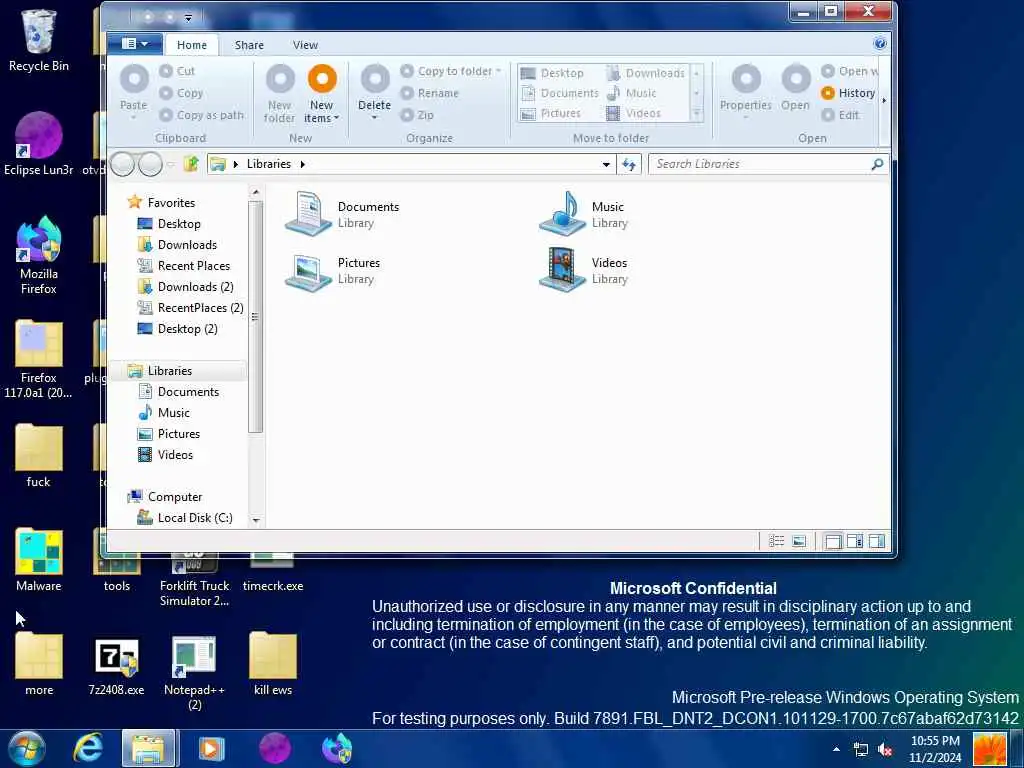This screenshot has height=768, width=1024.
Task: Select Favorites in navigation pane
Action: tap(162, 202)
